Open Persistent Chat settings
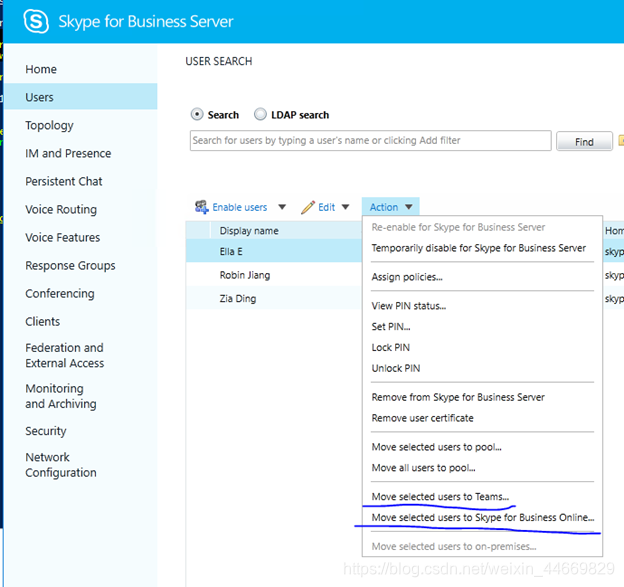The width and height of the screenshot is (624, 587). 64,181
